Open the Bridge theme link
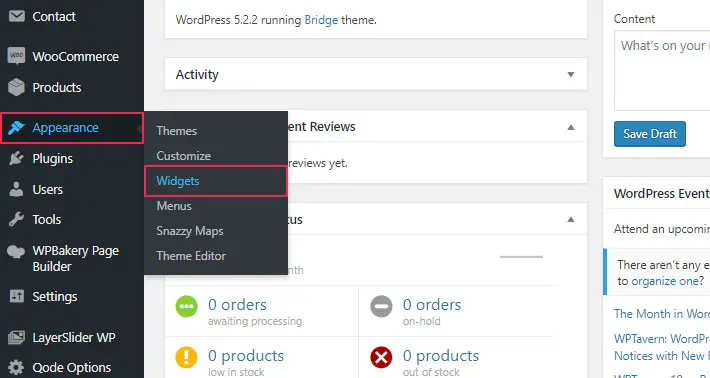 click(x=321, y=20)
